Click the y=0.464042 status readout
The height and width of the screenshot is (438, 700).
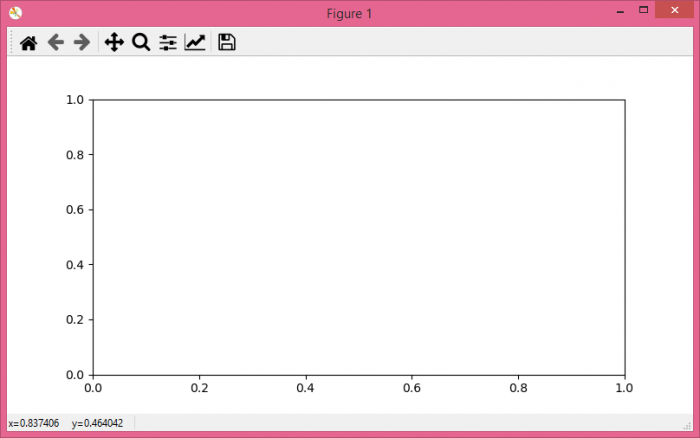coord(97,423)
